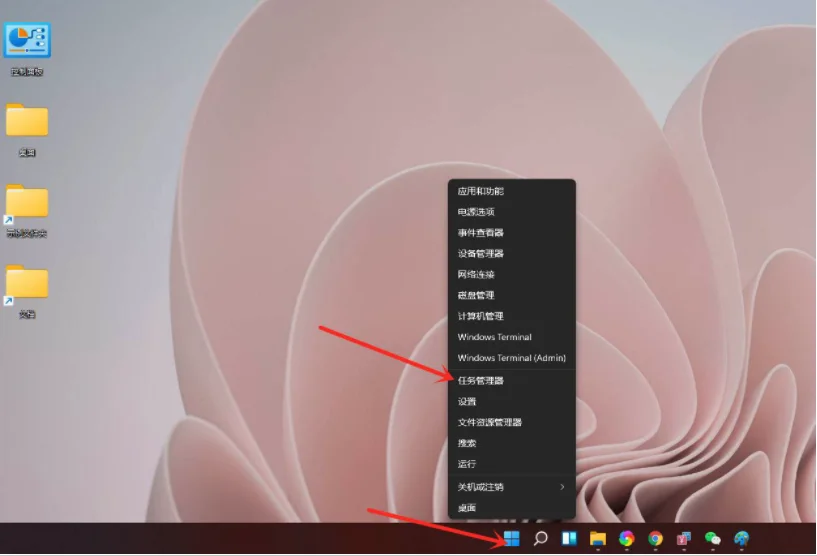This screenshot has width=817, height=556.
Task: Select the 文档 folder shortcut on desktop
Action: [27, 286]
